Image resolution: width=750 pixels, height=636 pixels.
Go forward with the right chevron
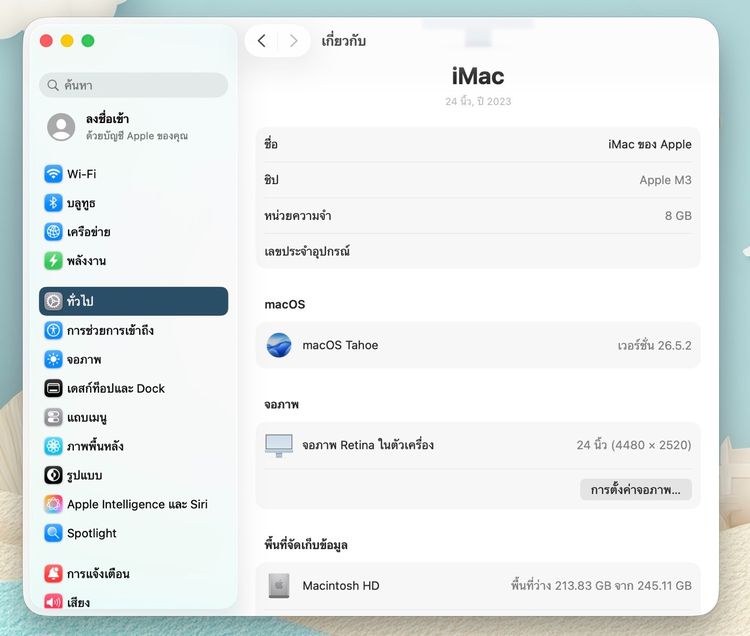[x=294, y=41]
